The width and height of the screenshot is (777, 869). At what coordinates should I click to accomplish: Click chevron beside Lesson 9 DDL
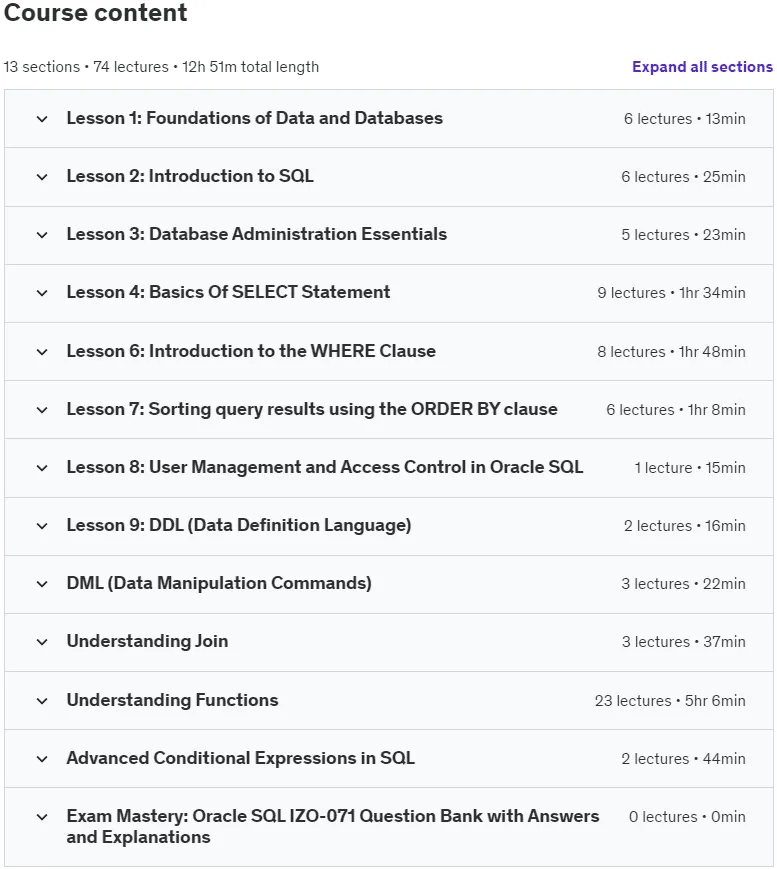coord(42,525)
